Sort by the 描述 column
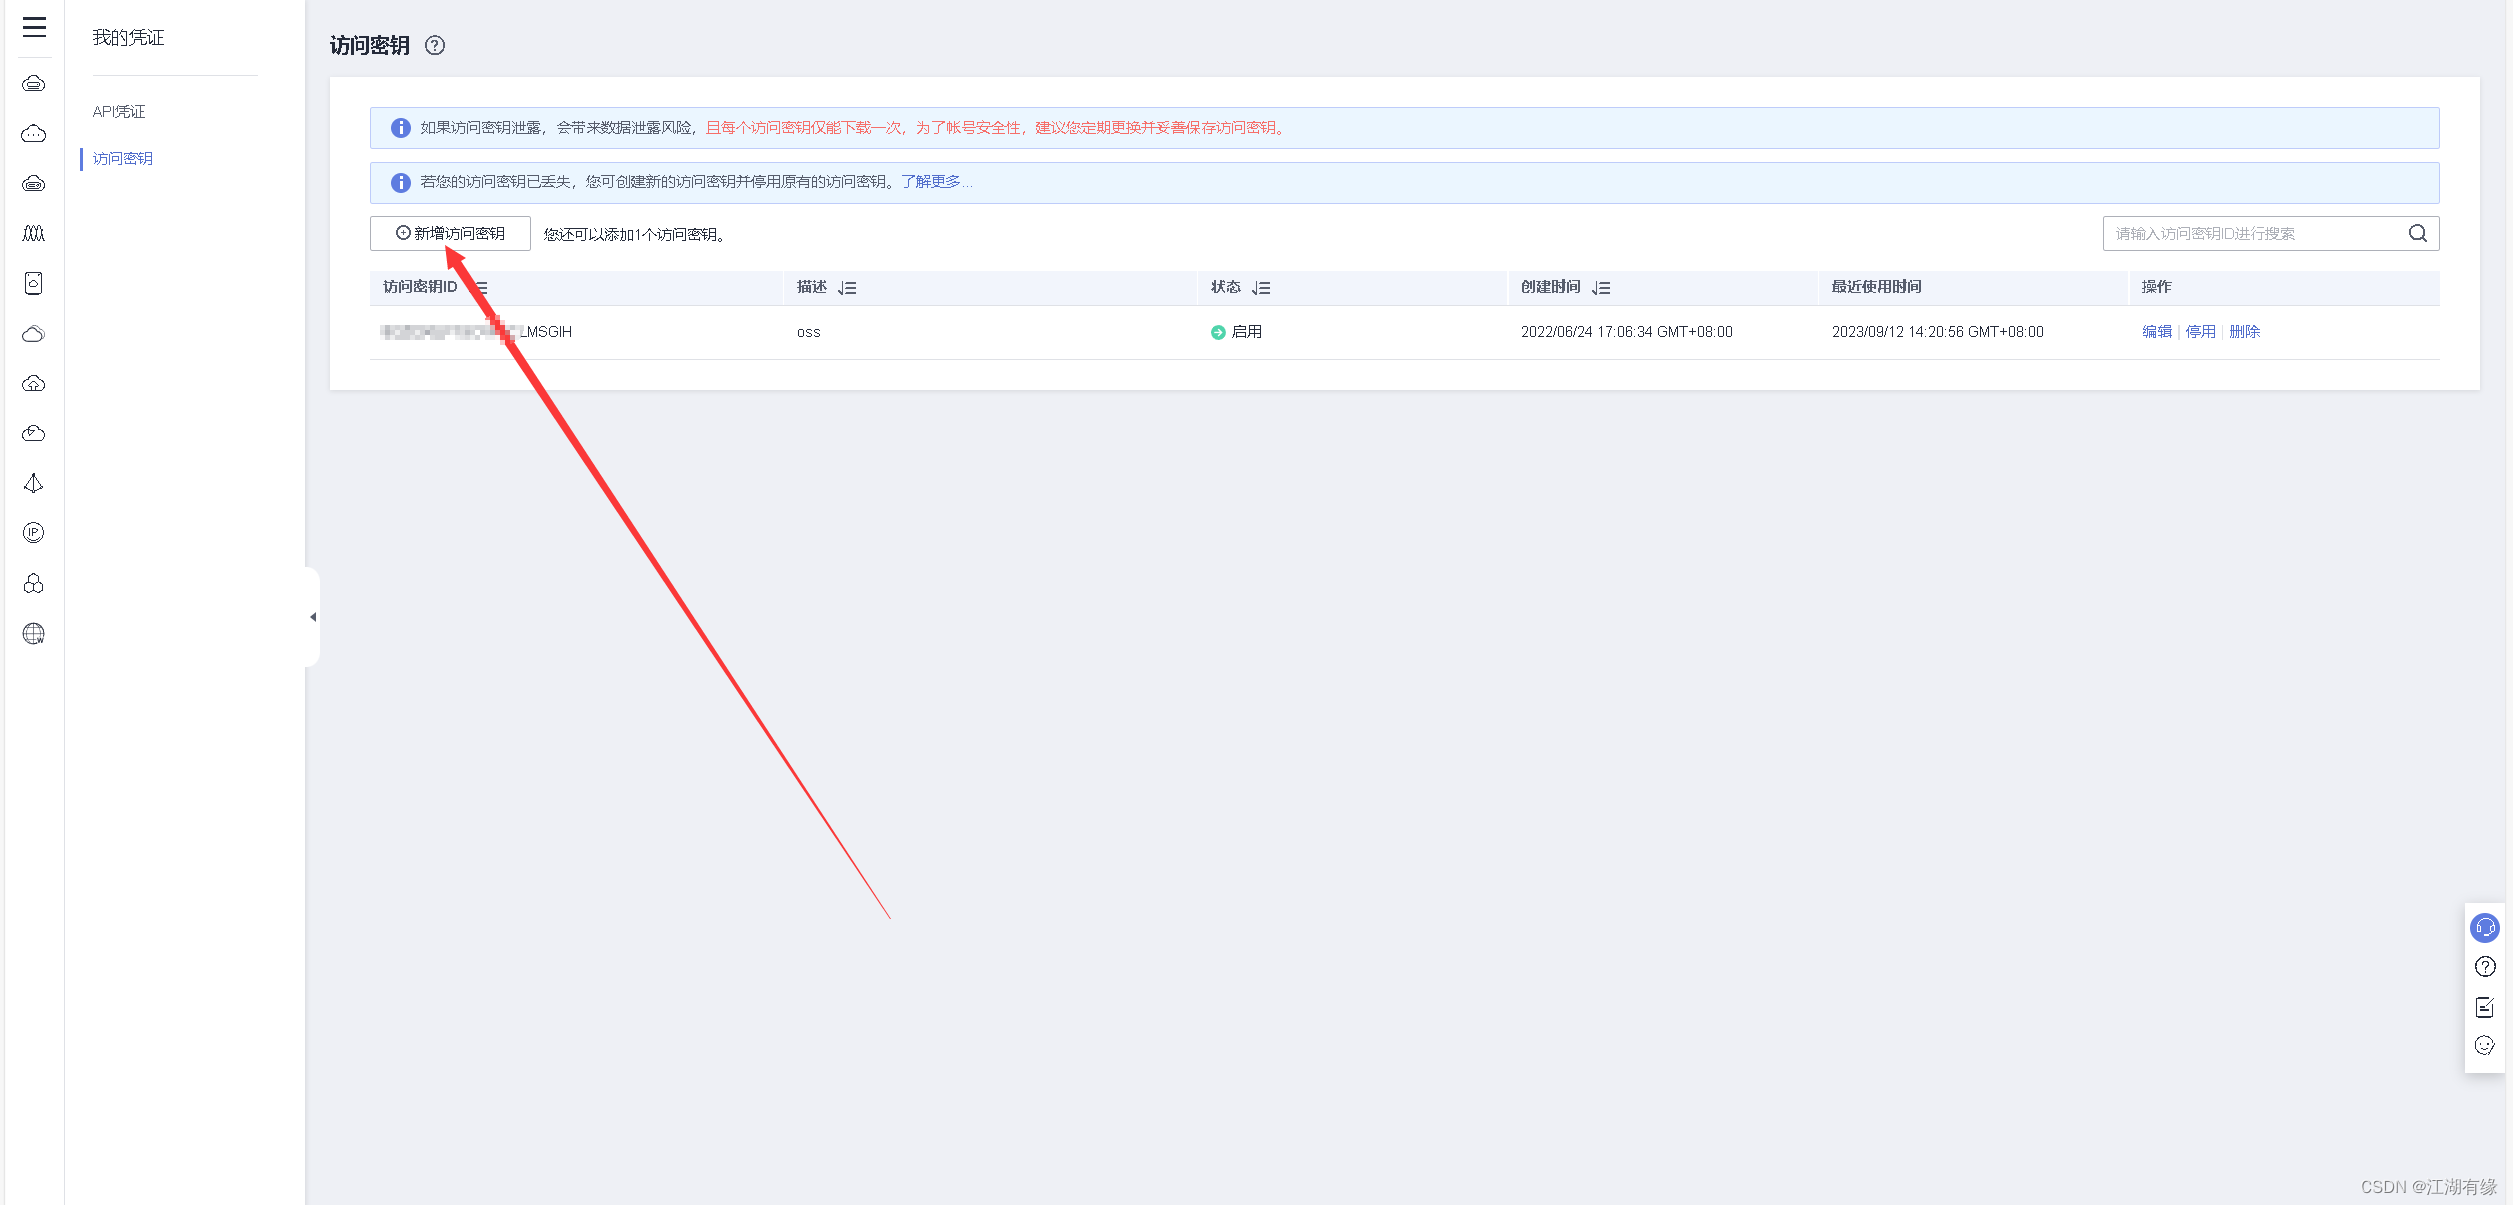The width and height of the screenshot is (2513, 1205). [x=847, y=288]
